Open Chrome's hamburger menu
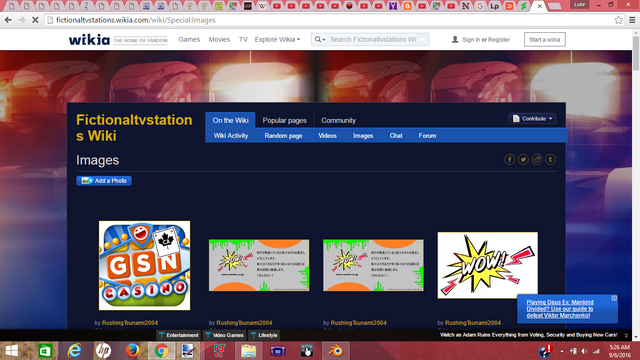The height and width of the screenshot is (360, 640). click(632, 20)
